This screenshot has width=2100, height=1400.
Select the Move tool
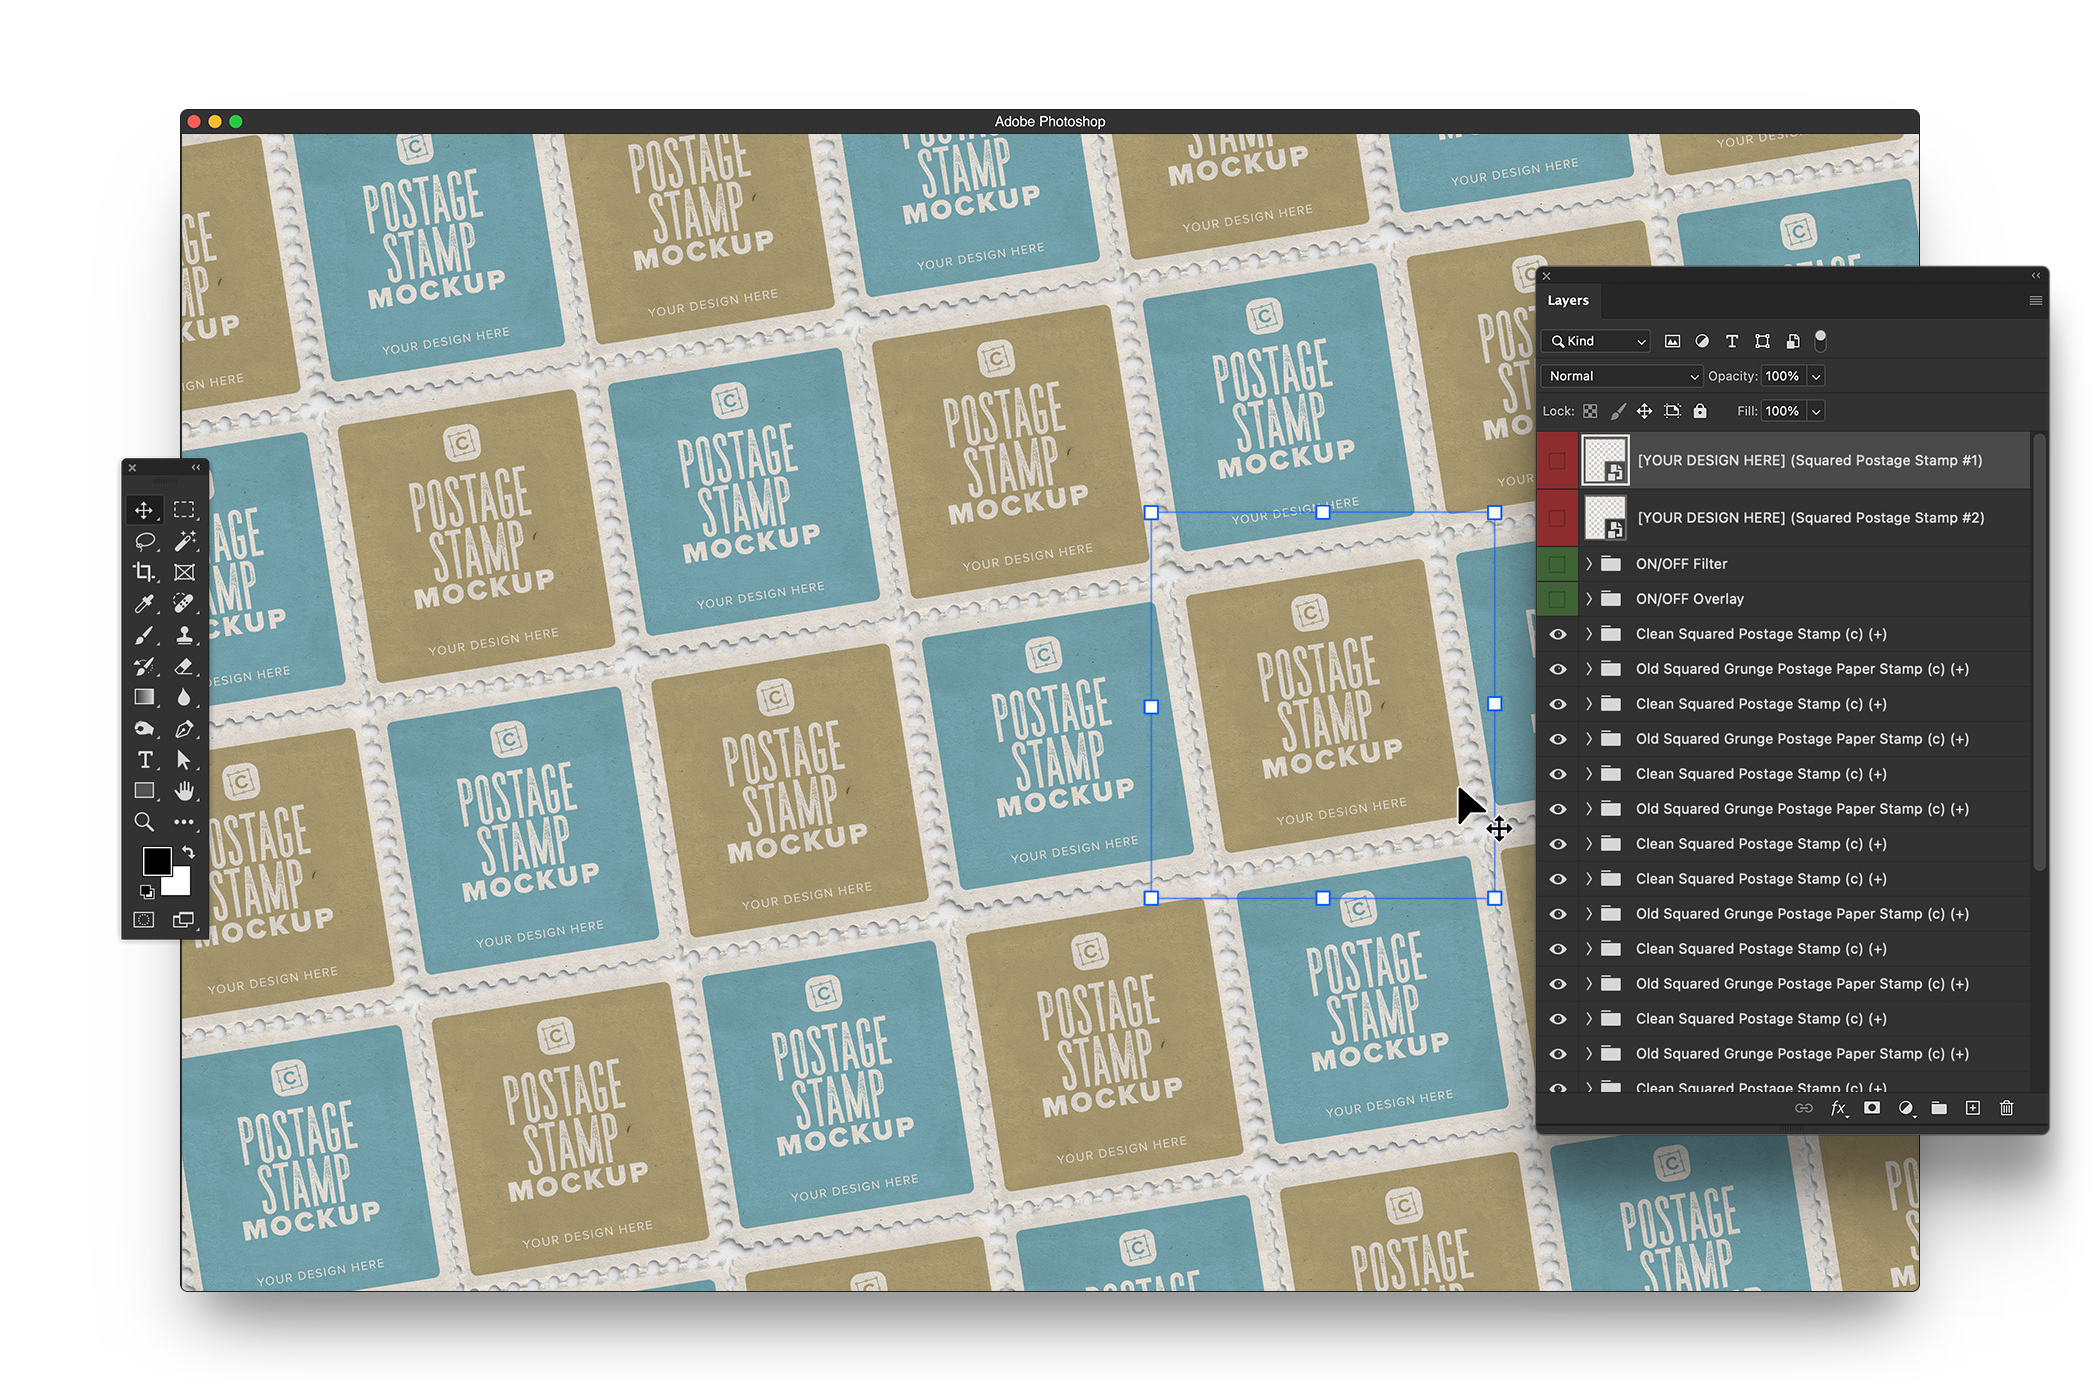pos(144,510)
